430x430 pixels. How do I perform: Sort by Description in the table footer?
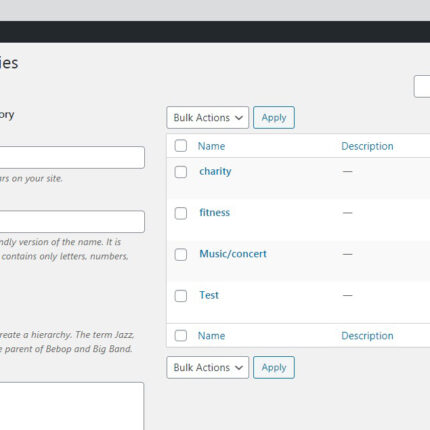click(367, 336)
